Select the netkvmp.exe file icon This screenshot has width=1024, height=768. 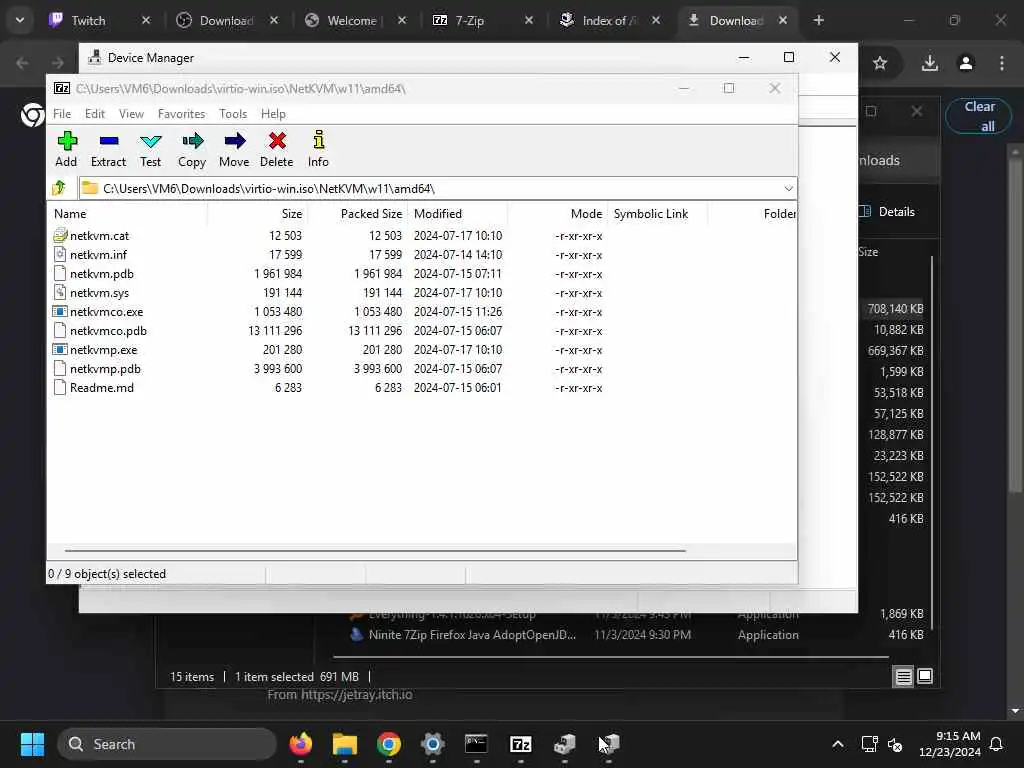tap(60, 349)
